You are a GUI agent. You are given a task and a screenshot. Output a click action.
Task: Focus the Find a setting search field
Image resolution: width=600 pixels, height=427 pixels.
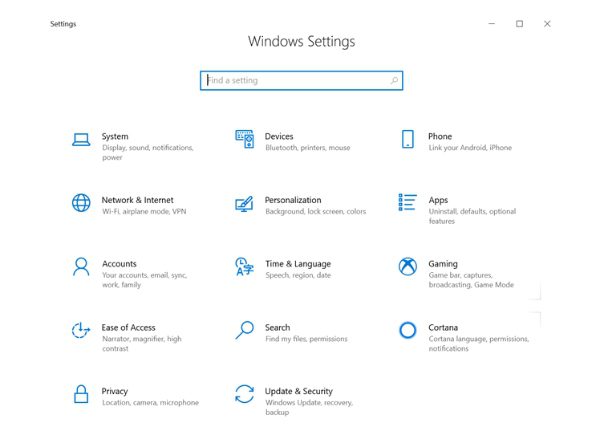point(302,81)
